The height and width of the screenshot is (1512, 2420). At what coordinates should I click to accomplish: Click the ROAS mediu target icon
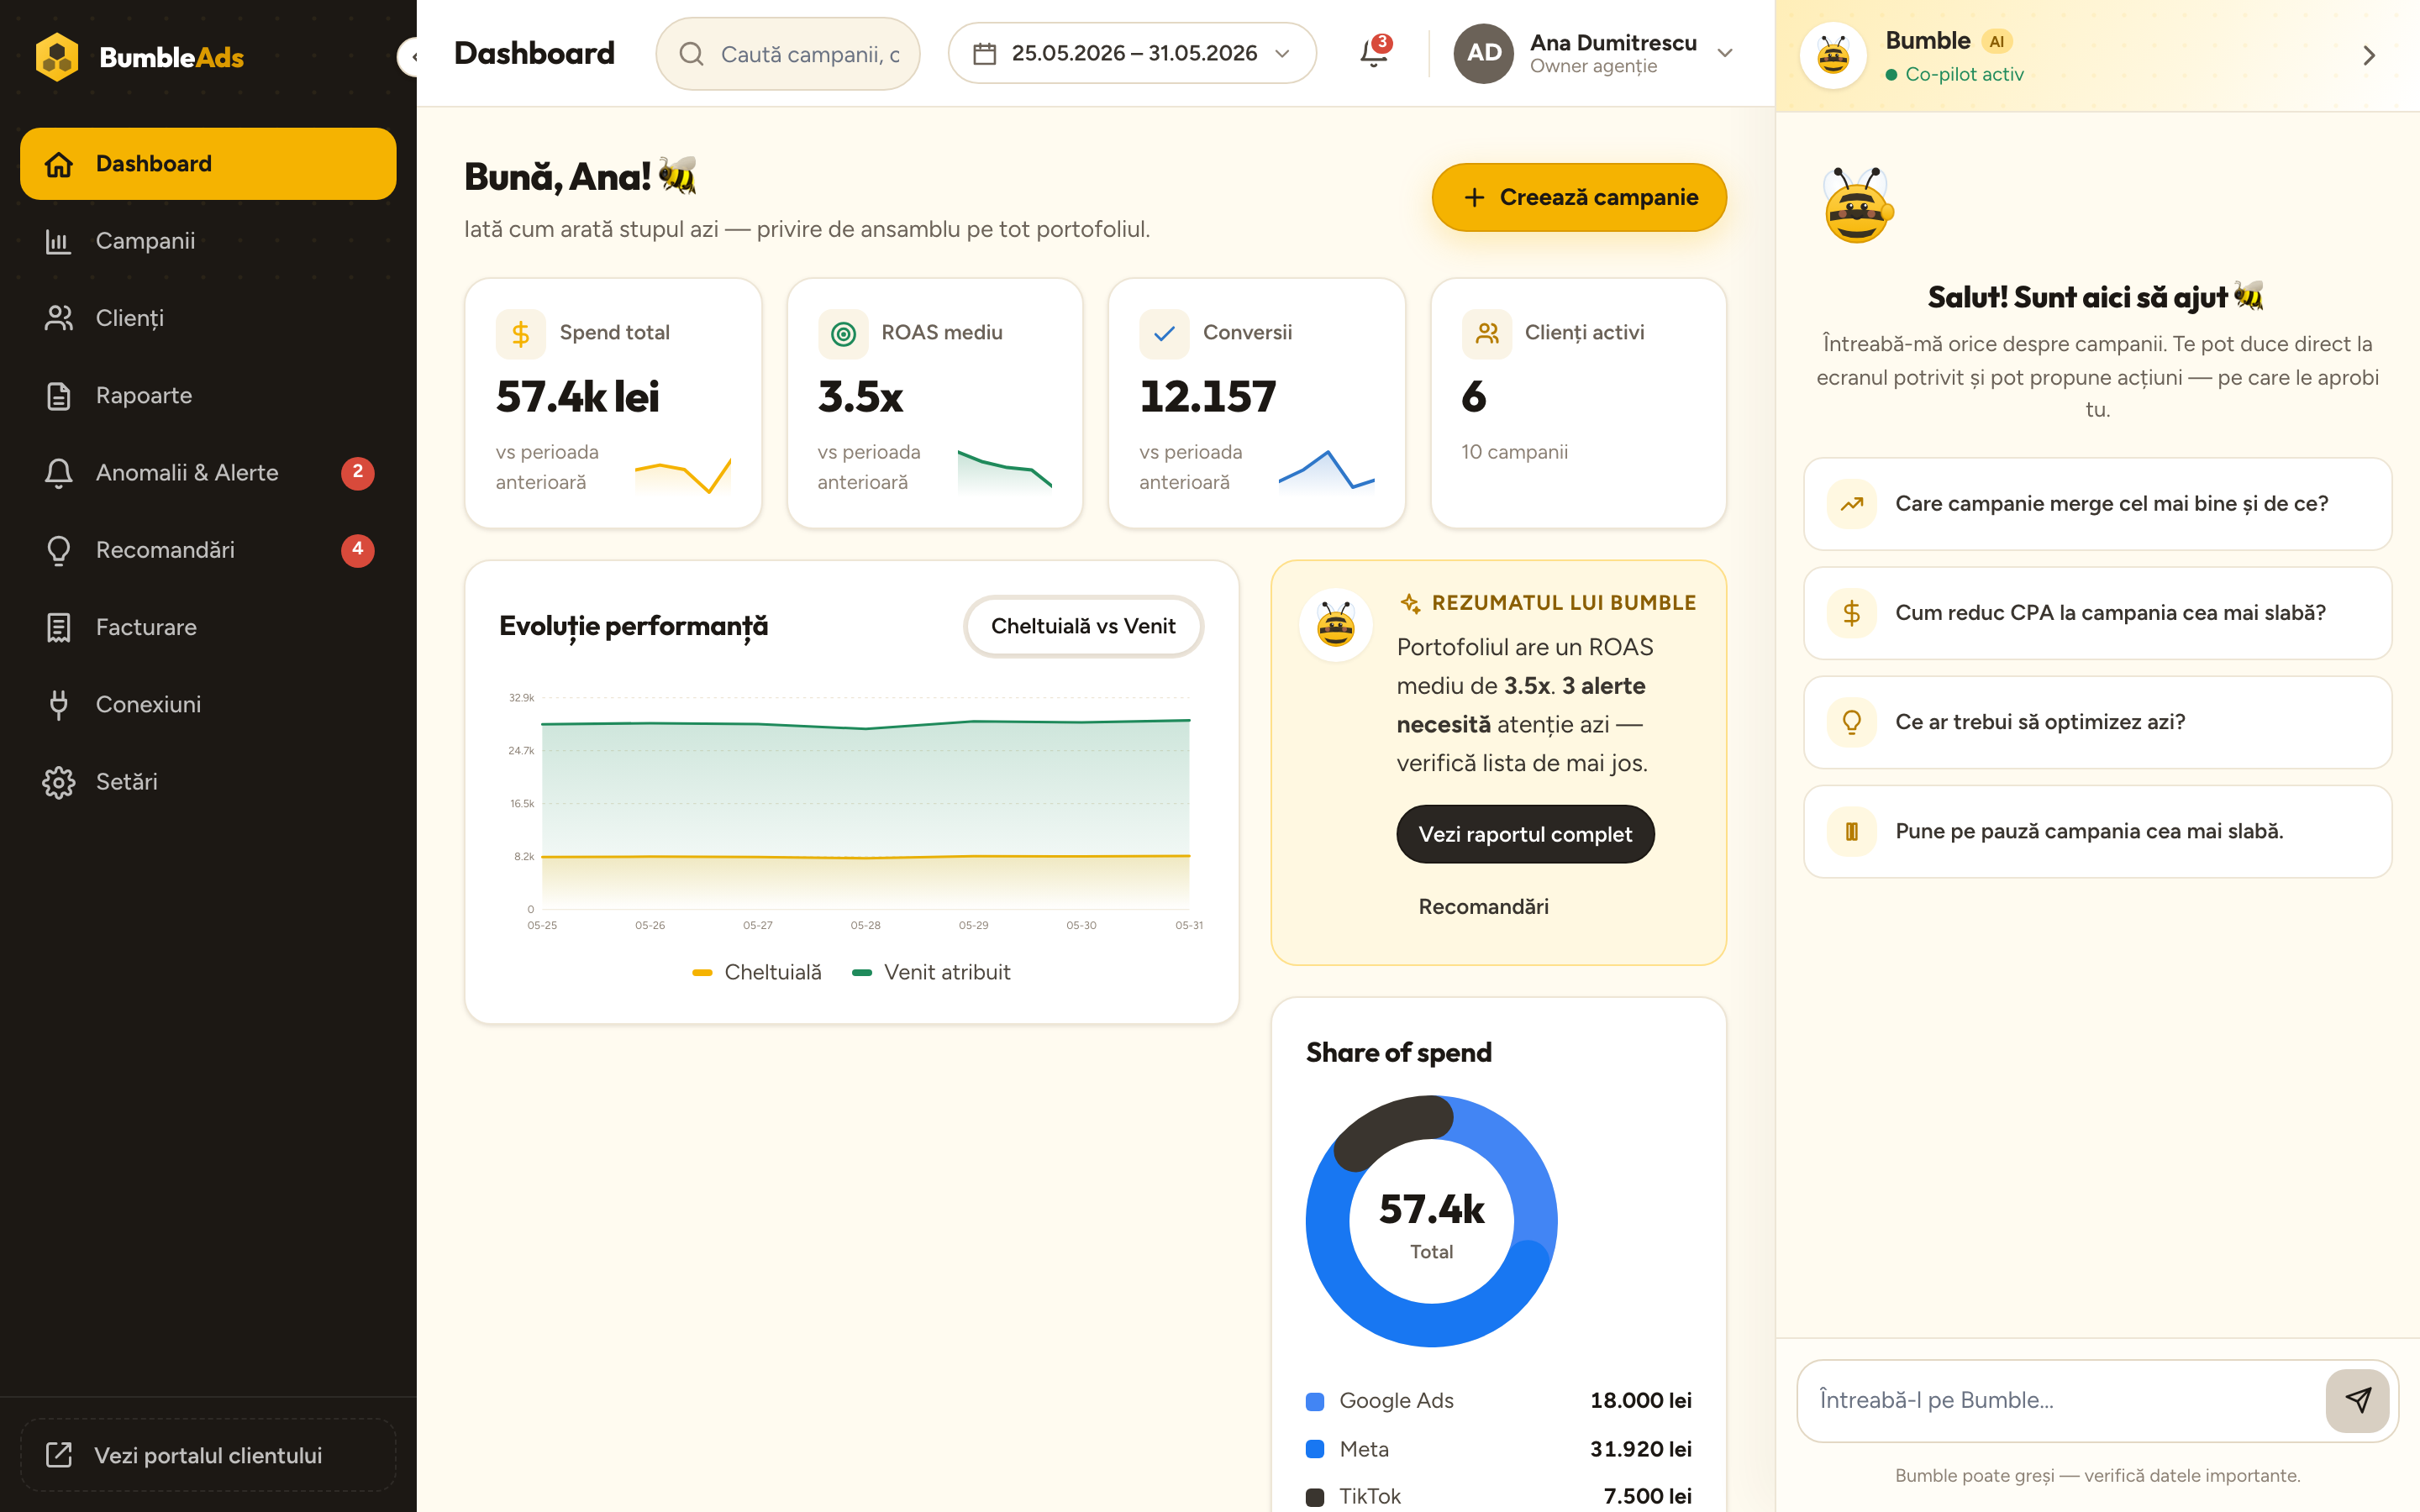pos(843,334)
